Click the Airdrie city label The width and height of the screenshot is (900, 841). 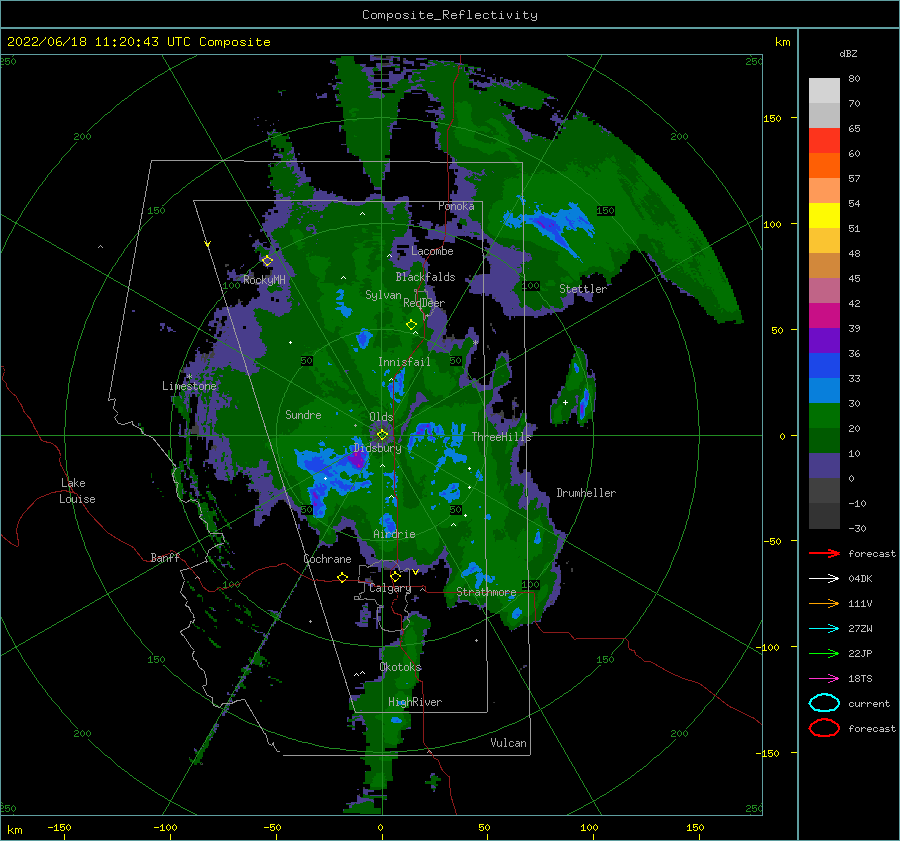(394, 534)
